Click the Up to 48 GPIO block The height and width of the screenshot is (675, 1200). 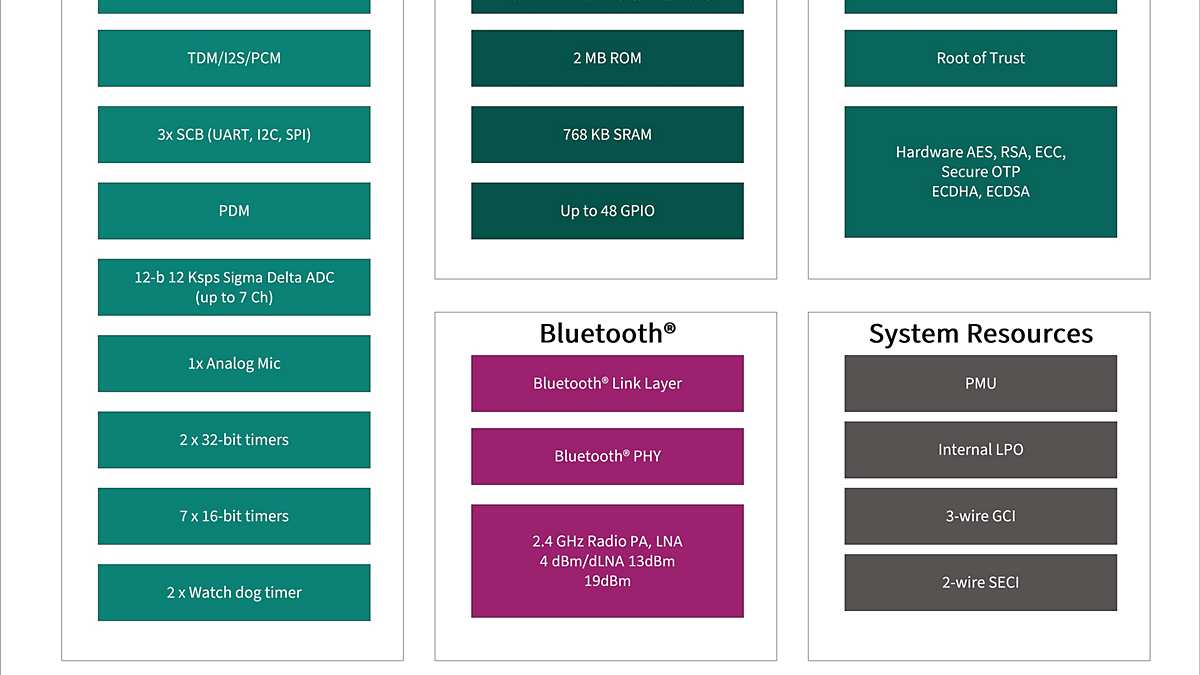tap(607, 211)
